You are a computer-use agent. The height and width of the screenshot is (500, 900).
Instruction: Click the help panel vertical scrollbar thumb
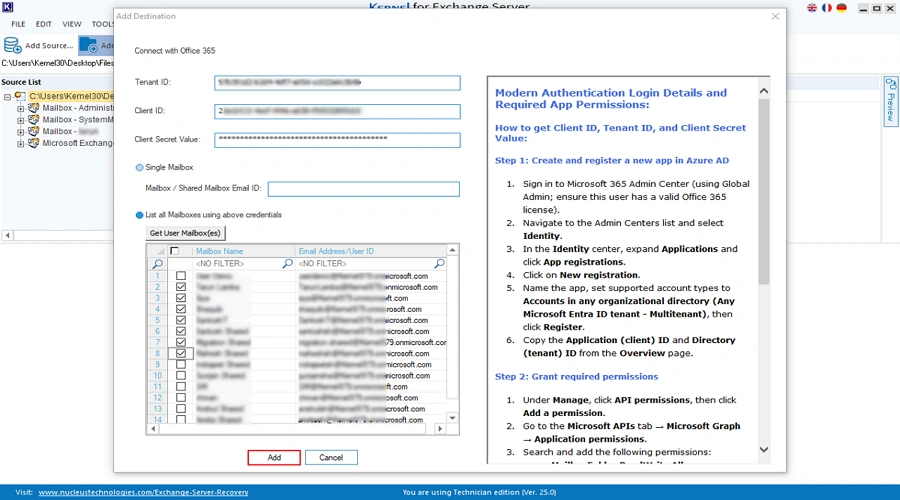pos(763,192)
